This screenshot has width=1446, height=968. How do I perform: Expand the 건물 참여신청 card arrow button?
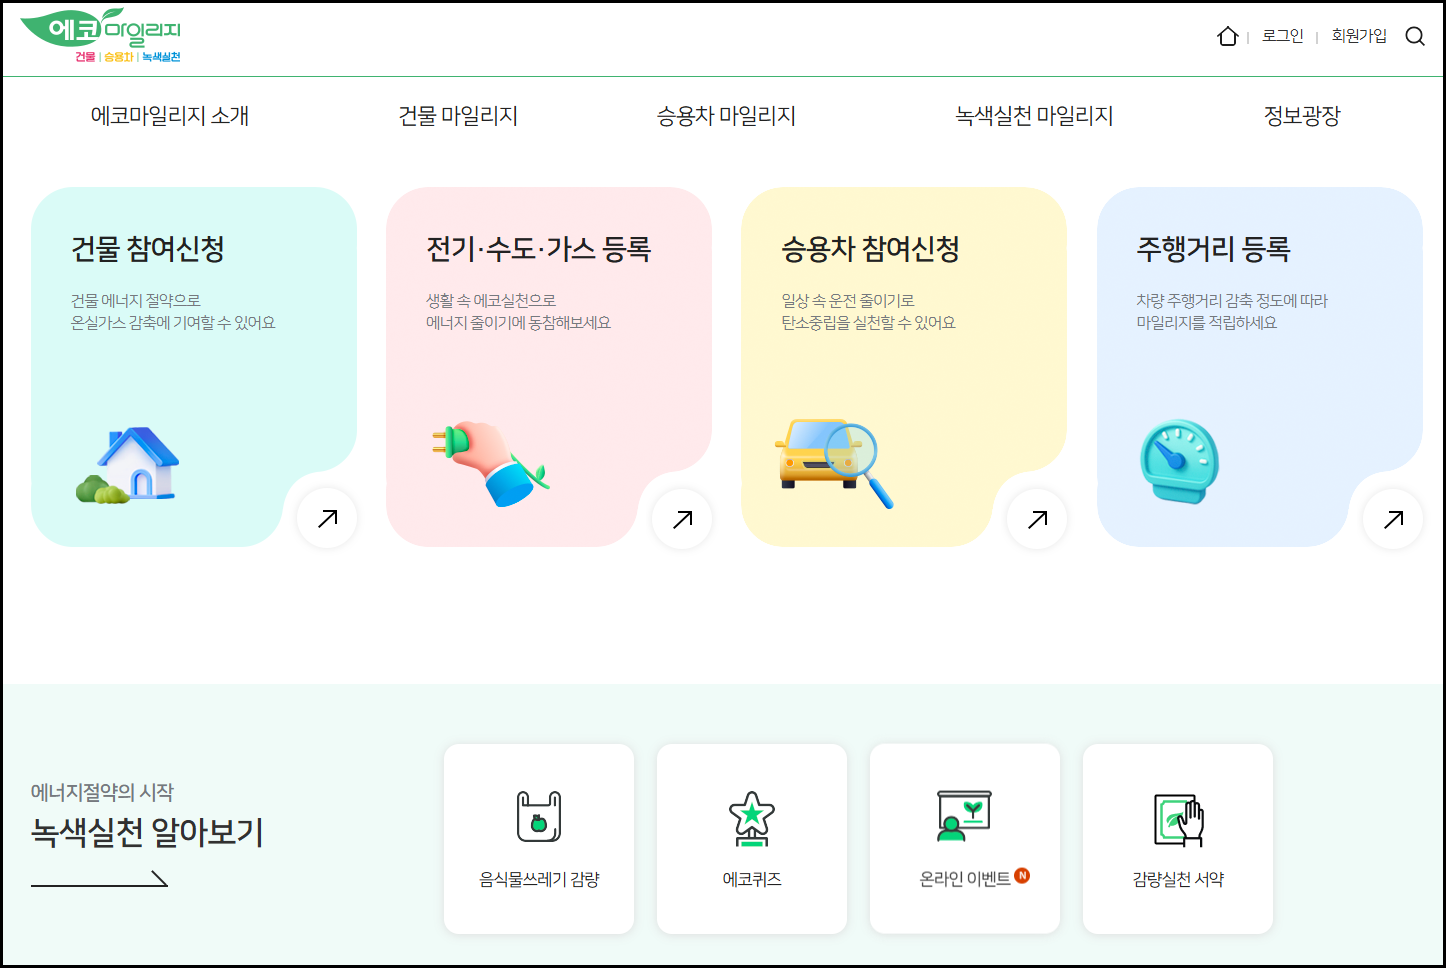point(326,518)
